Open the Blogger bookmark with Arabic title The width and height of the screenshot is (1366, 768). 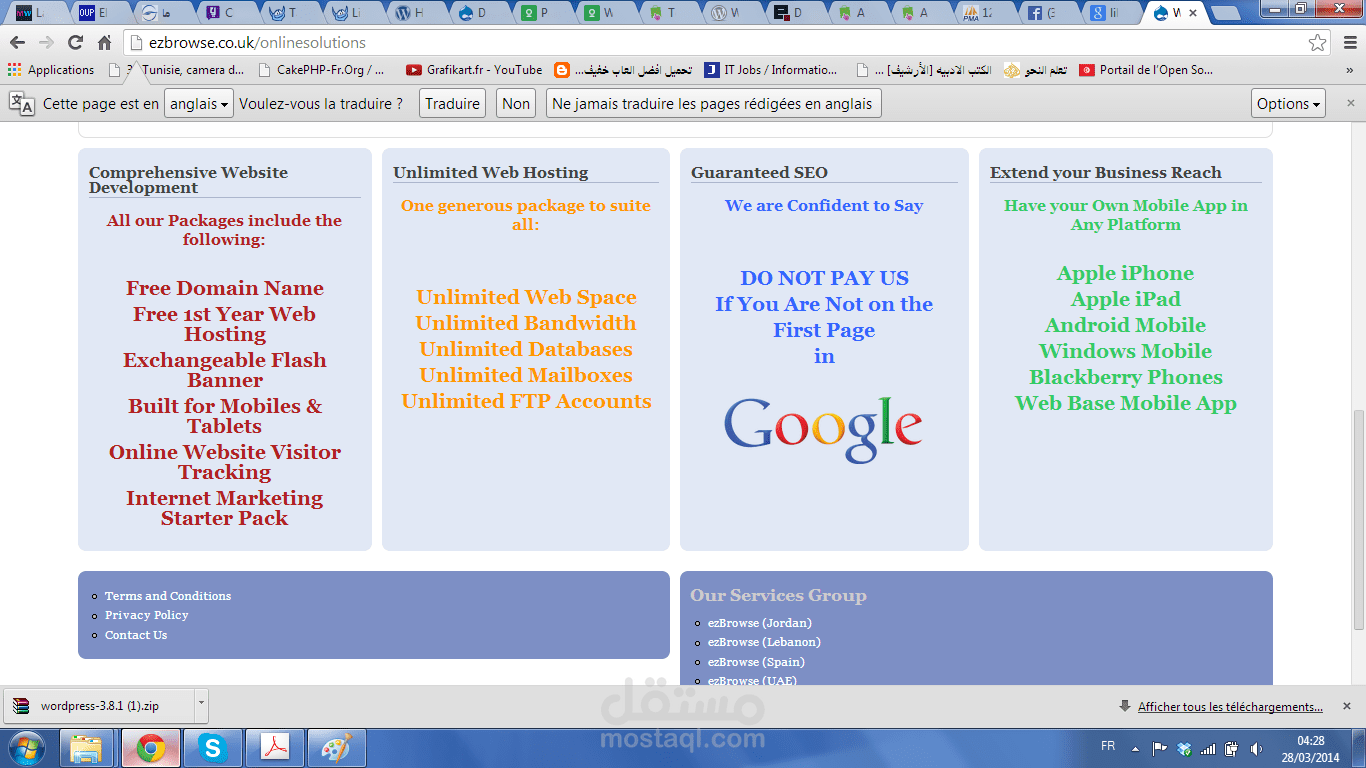click(623, 70)
